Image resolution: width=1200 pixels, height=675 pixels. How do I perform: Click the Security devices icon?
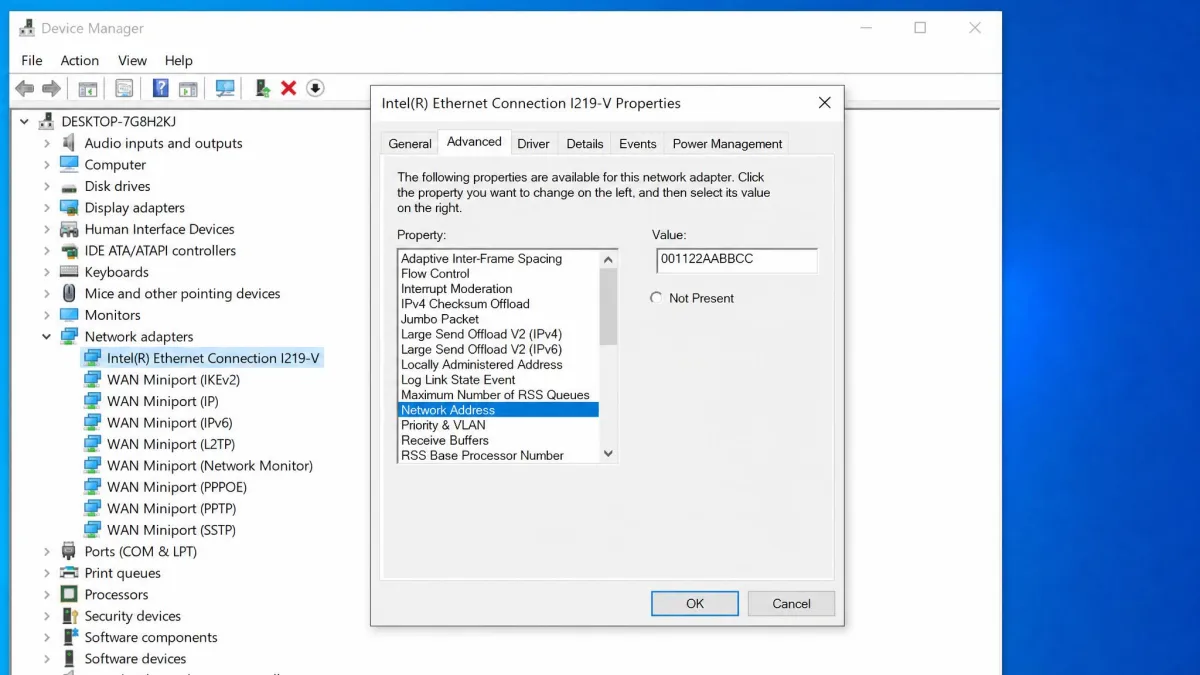69,616
